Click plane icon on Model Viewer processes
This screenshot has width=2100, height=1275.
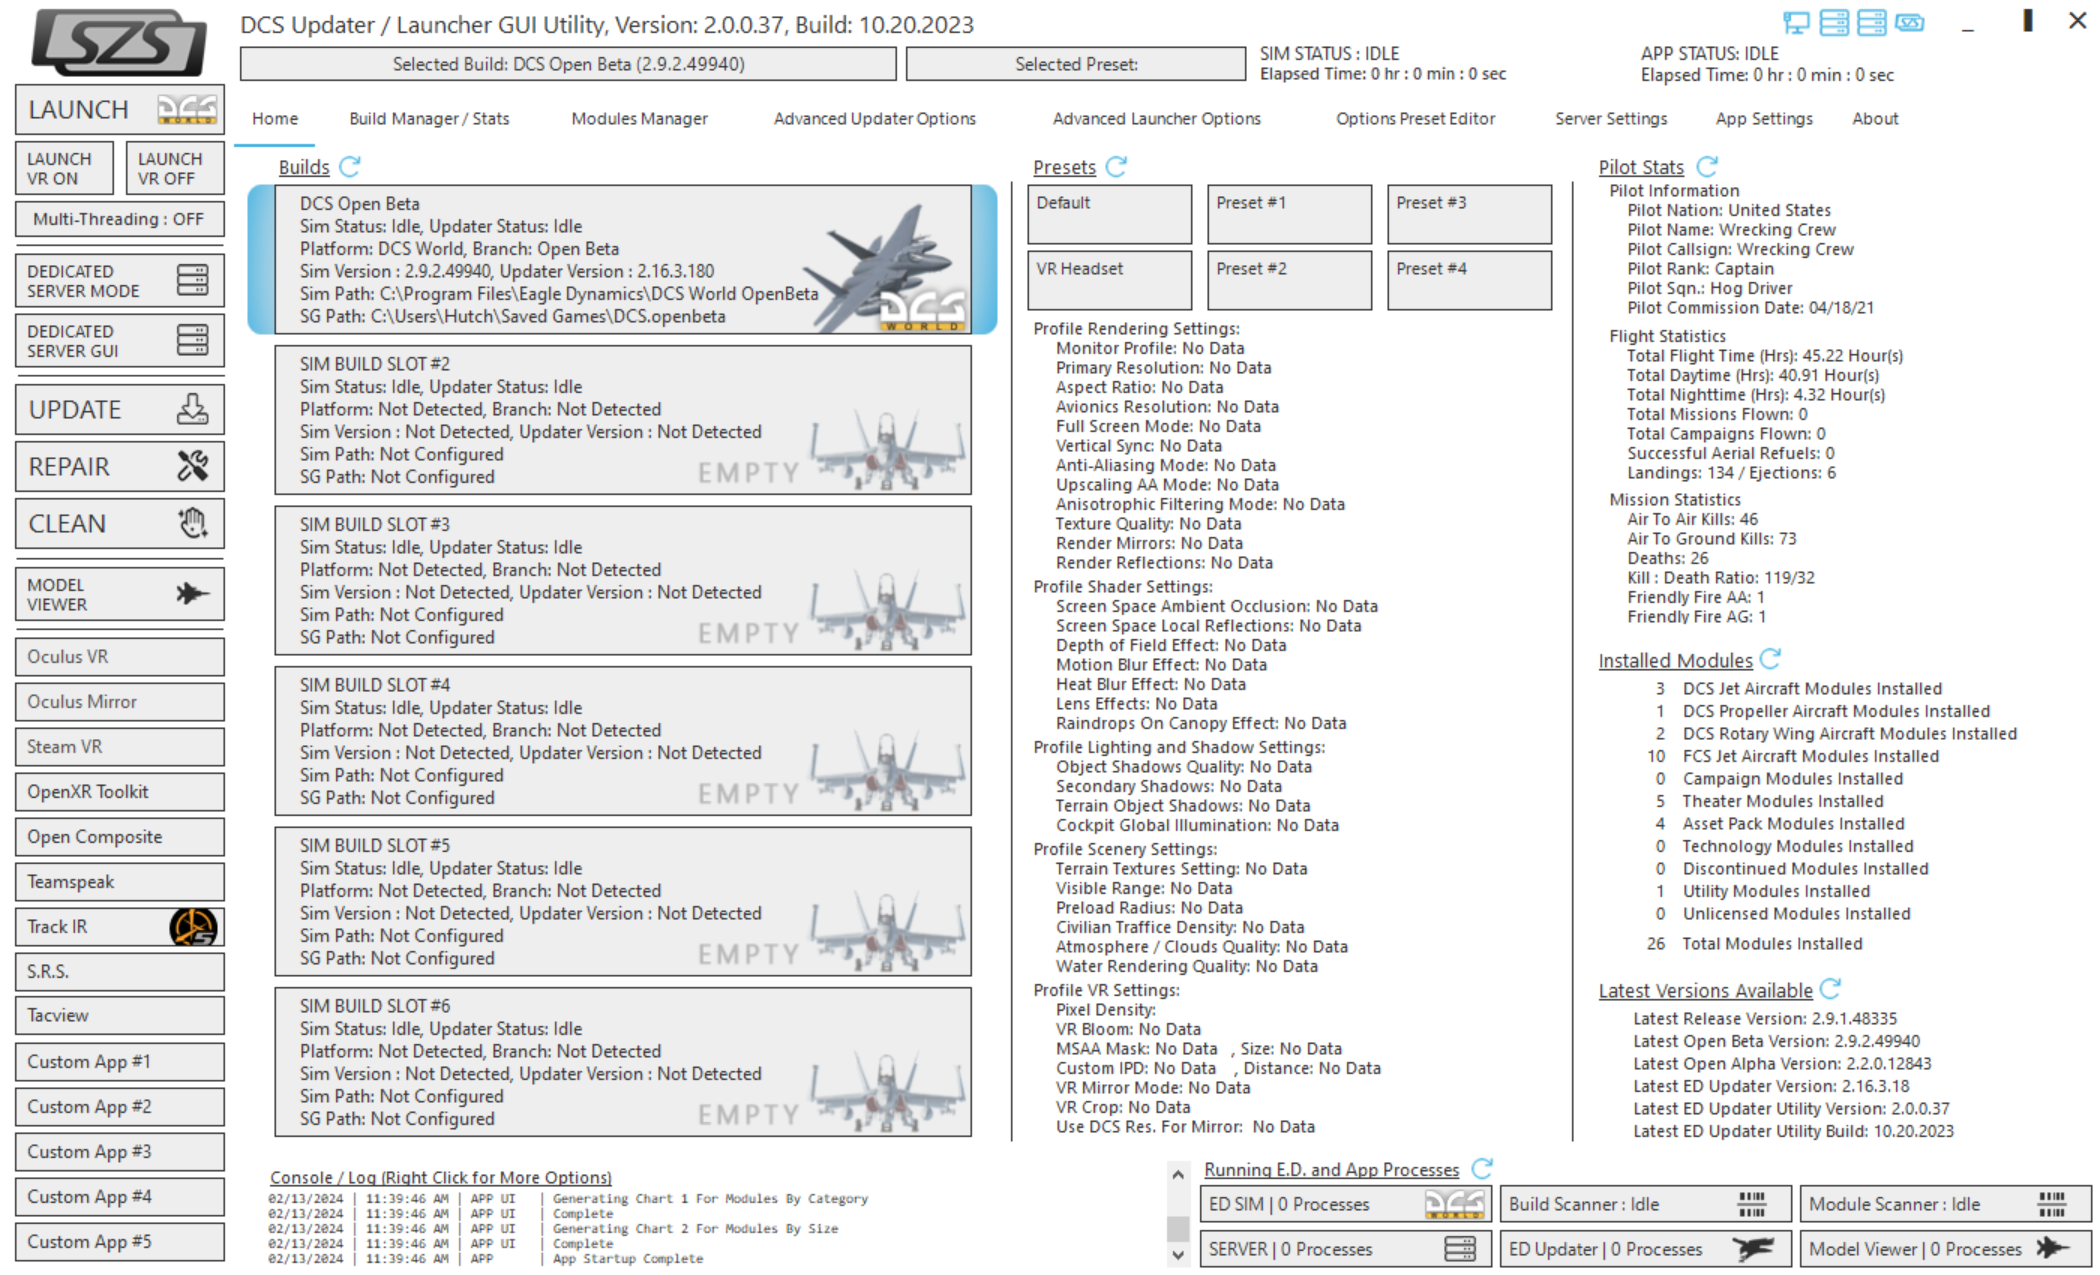(2052, 1248)
